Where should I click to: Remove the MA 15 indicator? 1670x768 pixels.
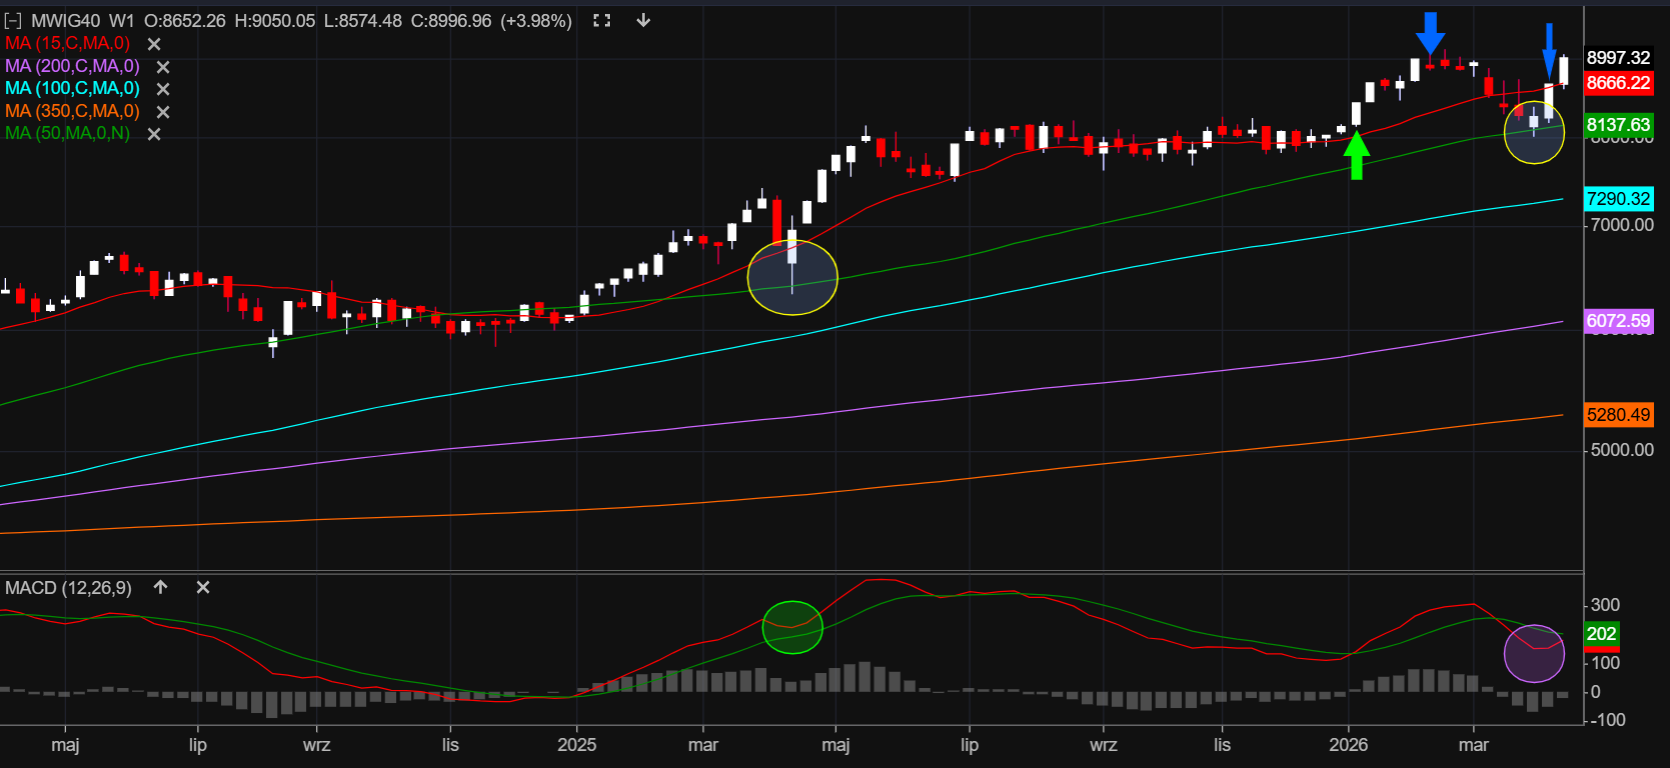[x=154, y=44]
